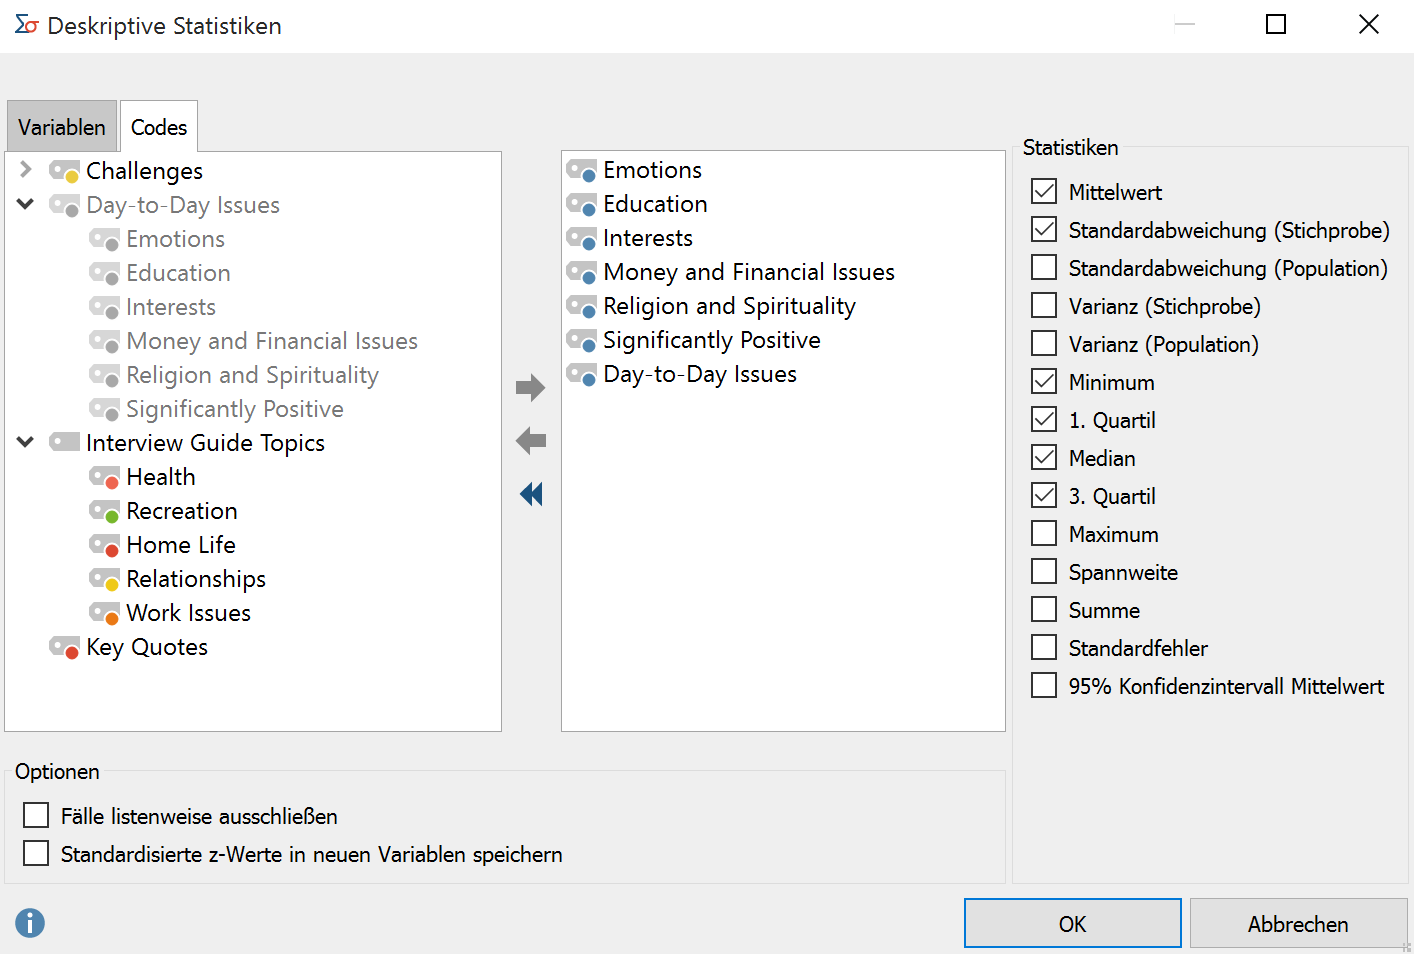Image resolution: width=1414 pixels, height=954 pixels.
Task: Enable the Summe checkbox
Action: tap(1044, 609)
